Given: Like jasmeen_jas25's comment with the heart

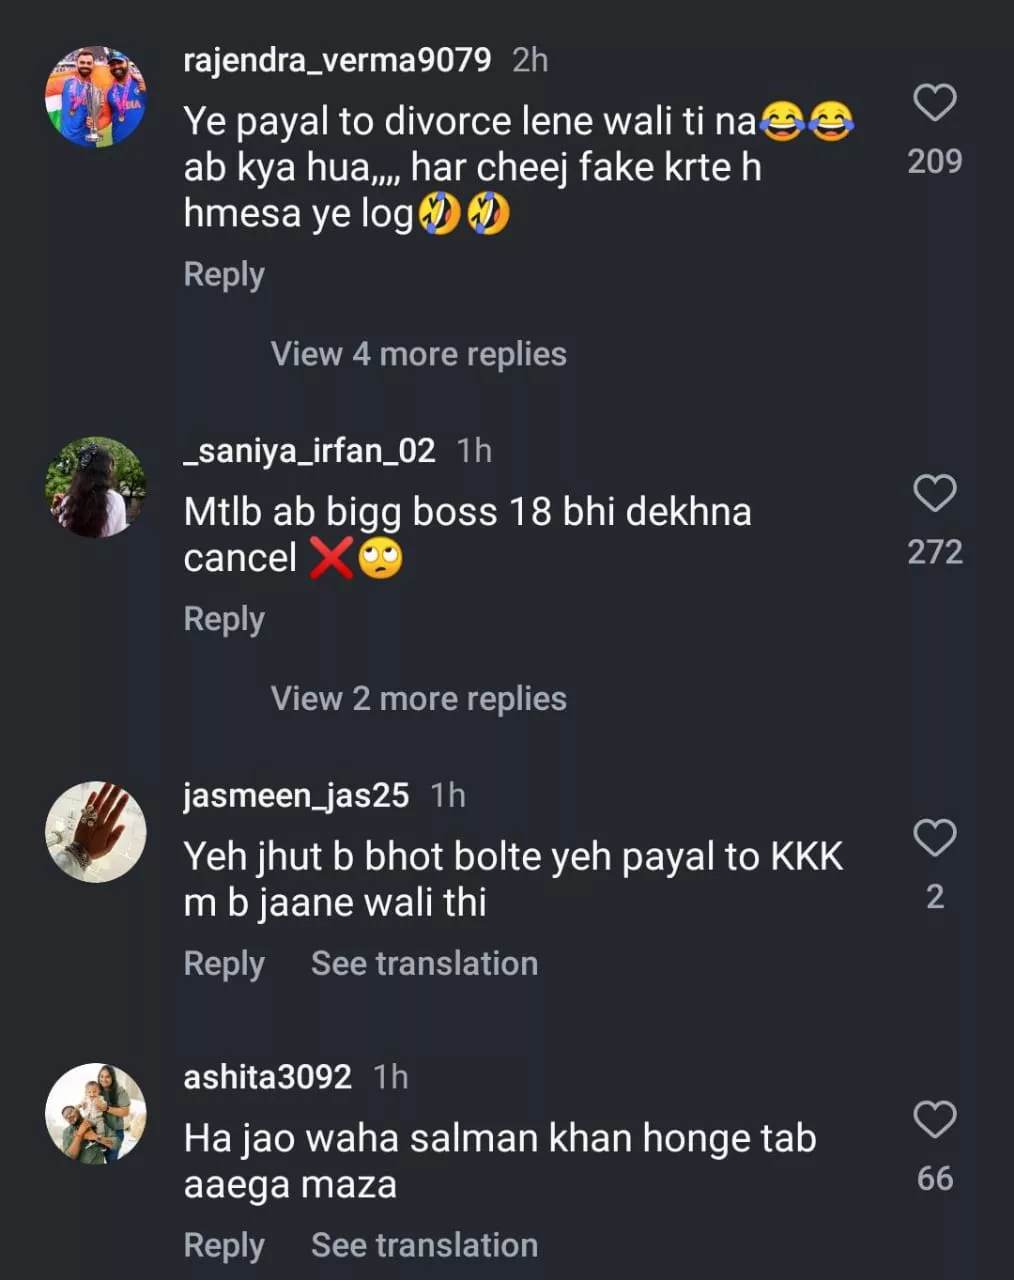Looking at the screenshot, I should click(934, 837).
